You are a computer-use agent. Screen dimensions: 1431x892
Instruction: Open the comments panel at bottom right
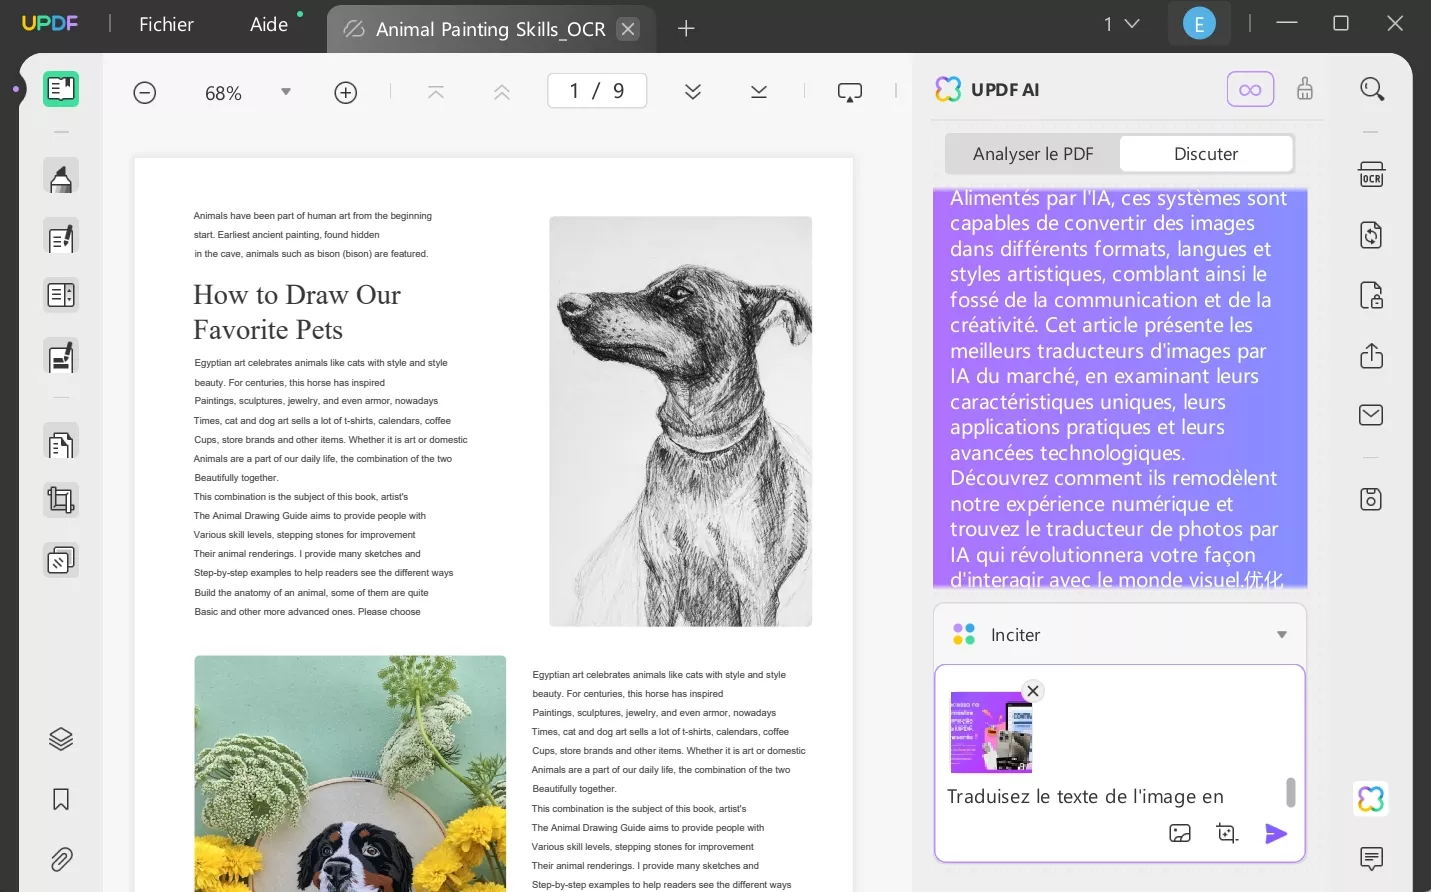pos(1372,858)
